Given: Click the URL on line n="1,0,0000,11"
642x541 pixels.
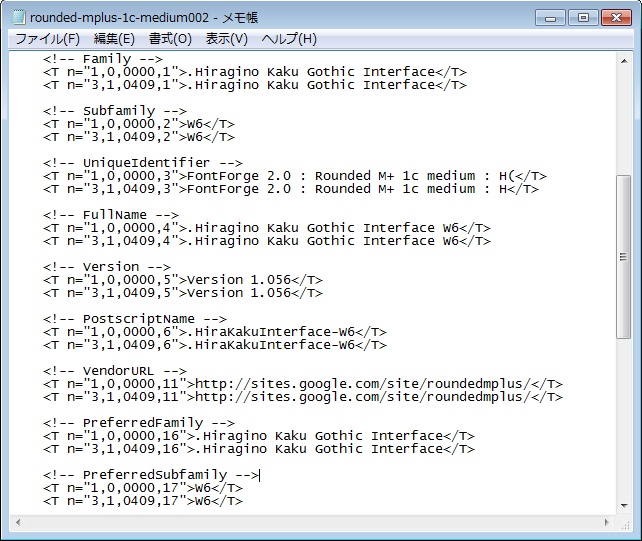Looking at the screenshot, I should [x=363, y=384].
